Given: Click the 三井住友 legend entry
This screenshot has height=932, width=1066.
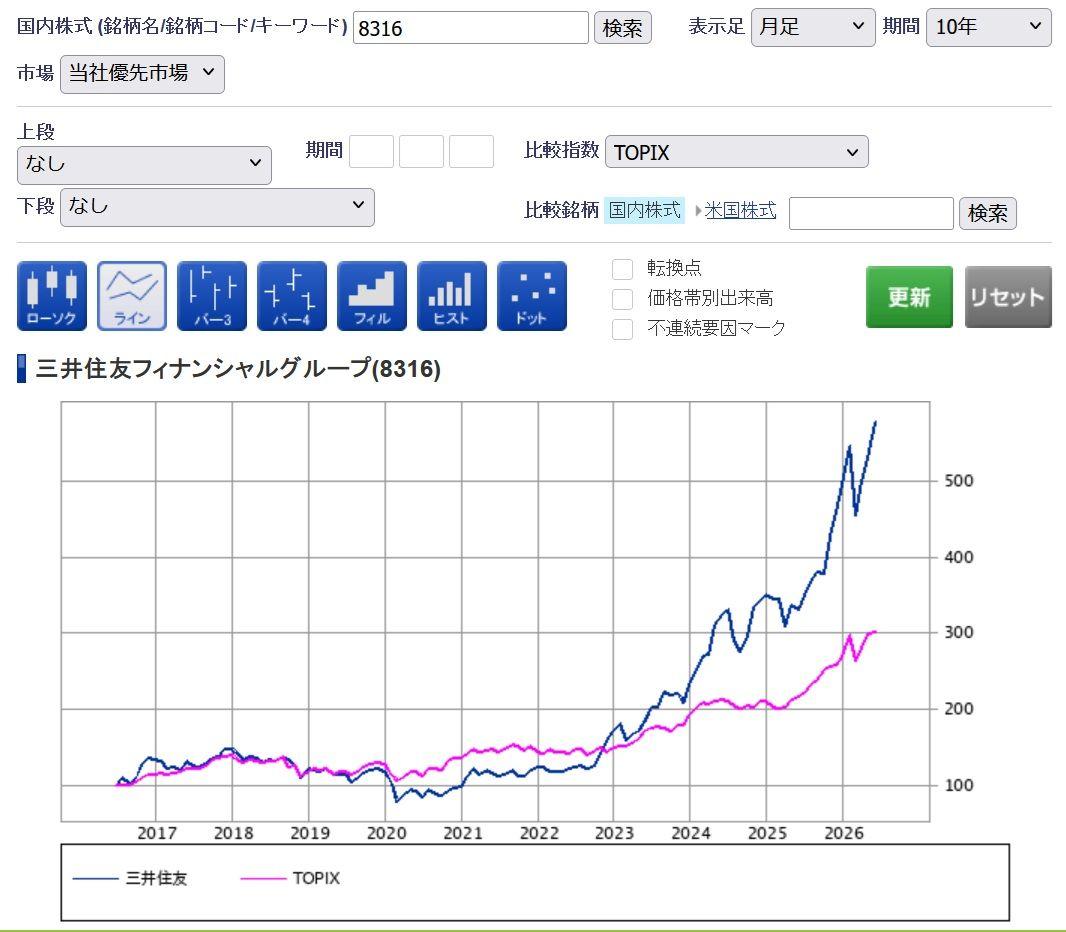Looking at the screenshot, I should point(130,878).
